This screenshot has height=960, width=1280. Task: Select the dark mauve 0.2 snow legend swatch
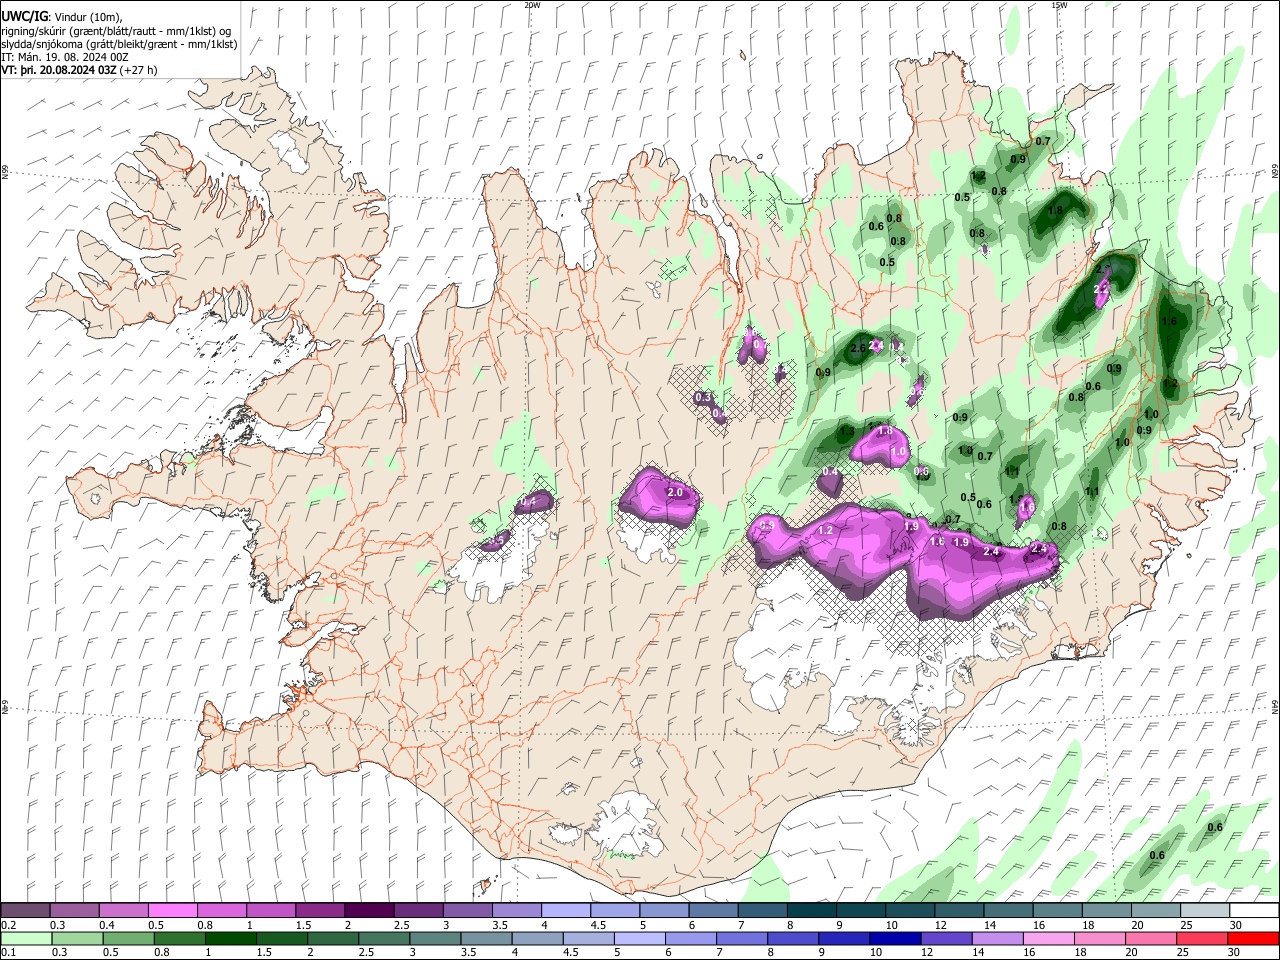pos(25,911)
